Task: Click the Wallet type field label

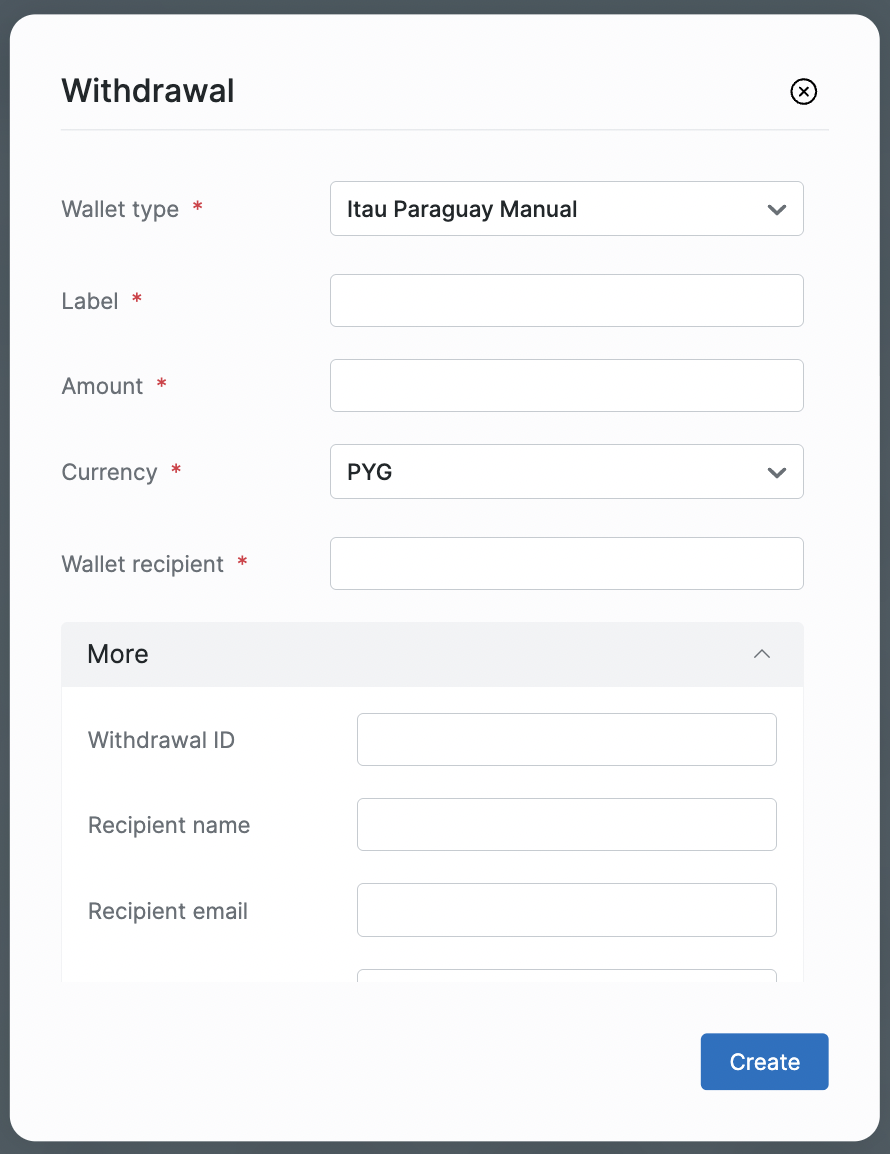Action: coord(120,209)
